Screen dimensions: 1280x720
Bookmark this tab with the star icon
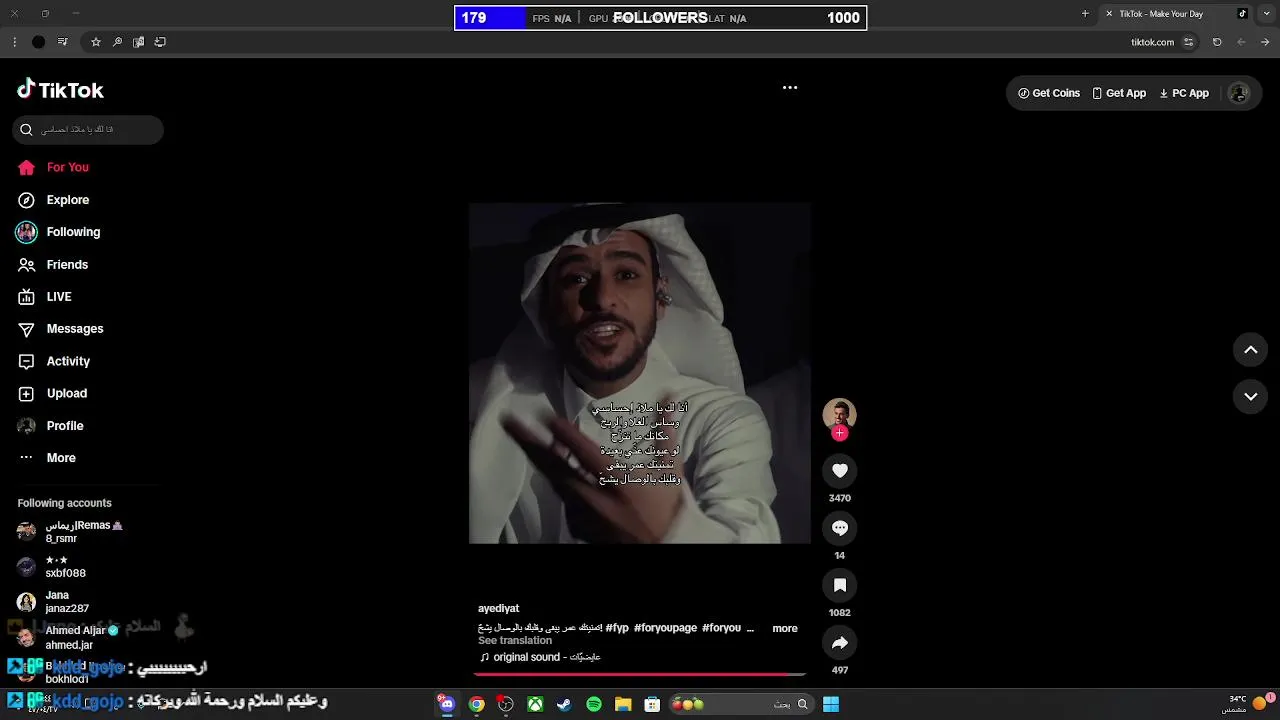(x=96, y=42)
